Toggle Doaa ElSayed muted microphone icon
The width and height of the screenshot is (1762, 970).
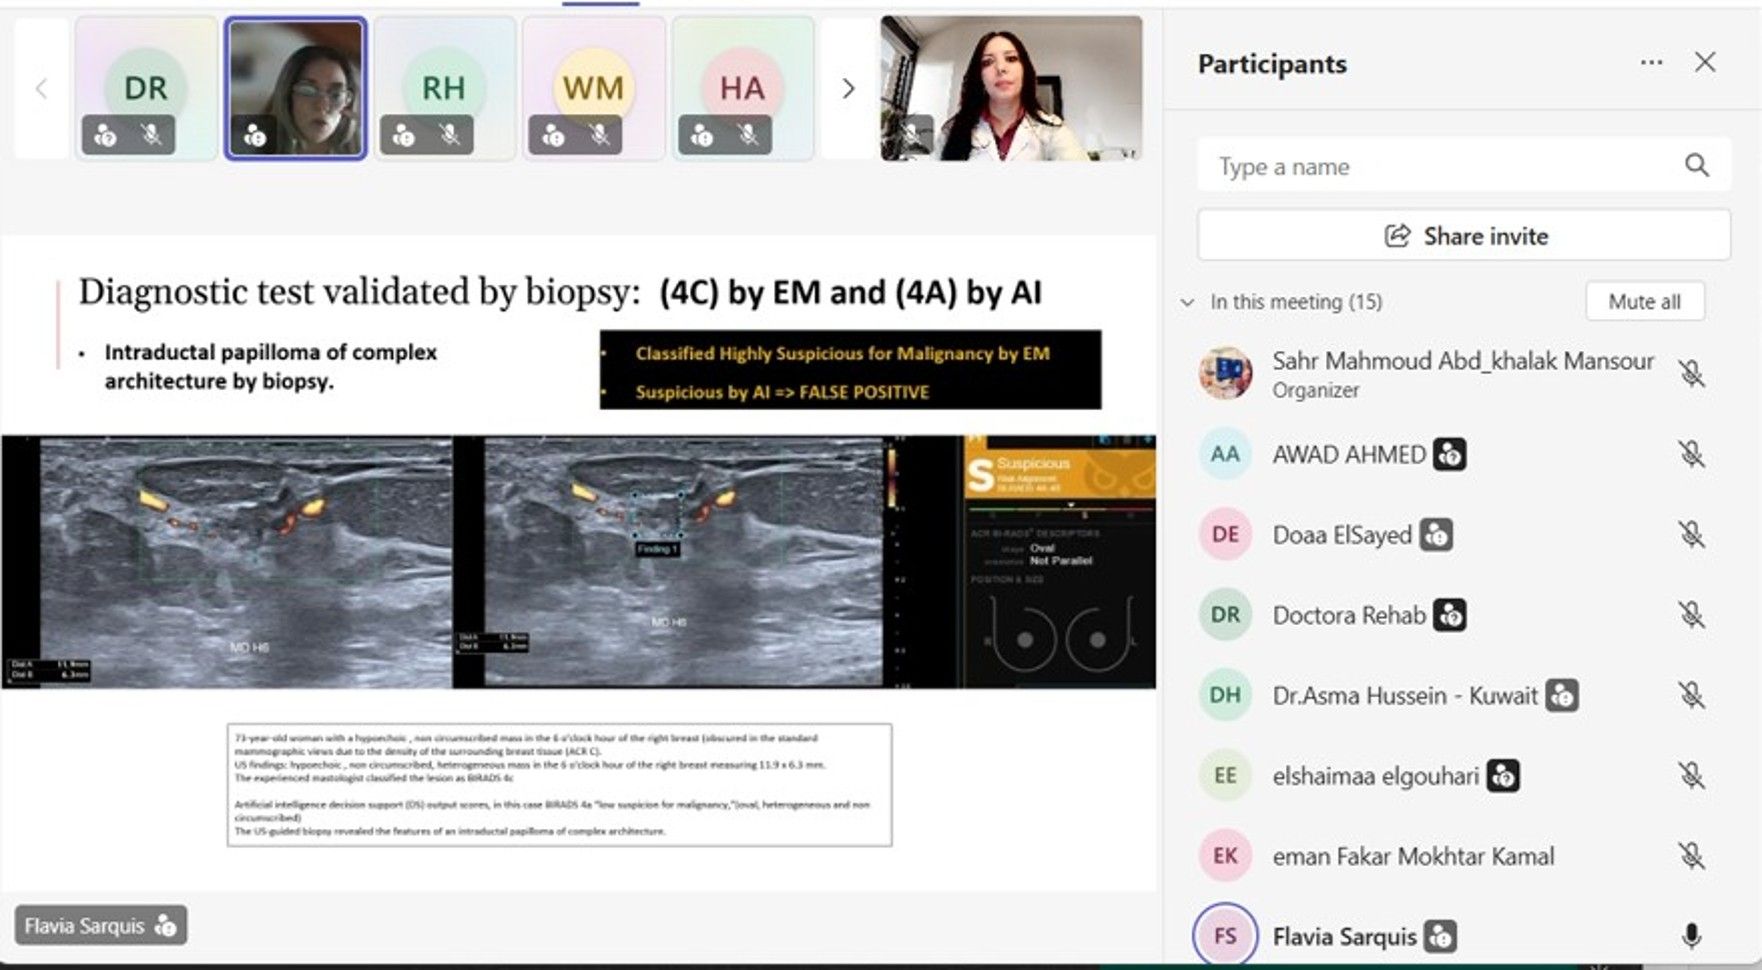(x=1691, y=535)
